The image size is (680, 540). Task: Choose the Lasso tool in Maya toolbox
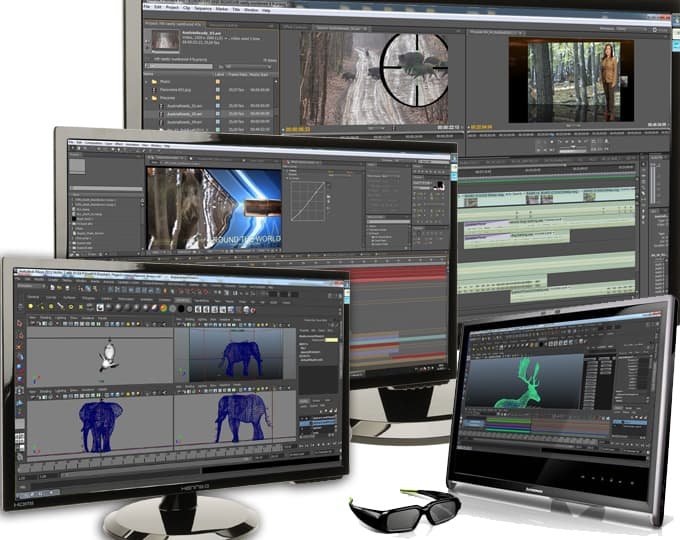click(20, 335)
